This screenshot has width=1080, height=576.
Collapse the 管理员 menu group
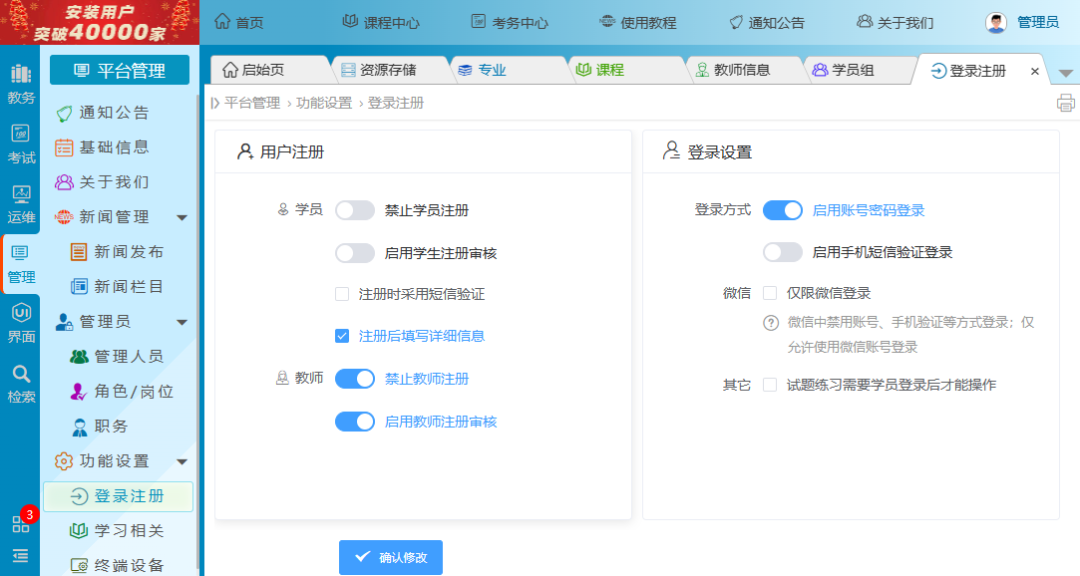182,322
